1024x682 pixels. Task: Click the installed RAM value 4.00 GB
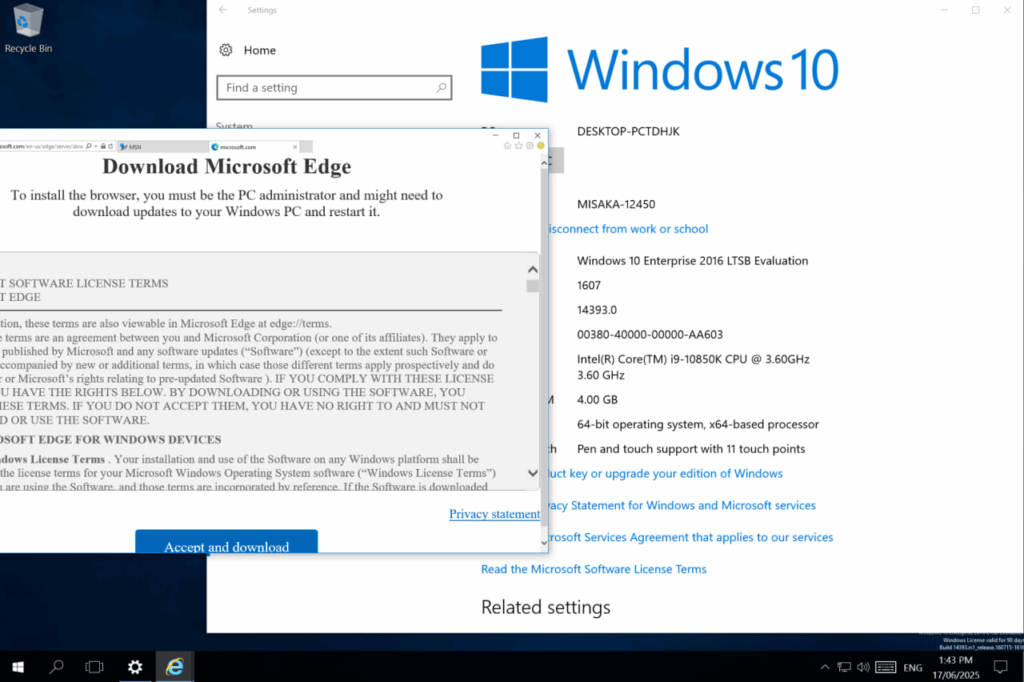click(x=597, y=400)
